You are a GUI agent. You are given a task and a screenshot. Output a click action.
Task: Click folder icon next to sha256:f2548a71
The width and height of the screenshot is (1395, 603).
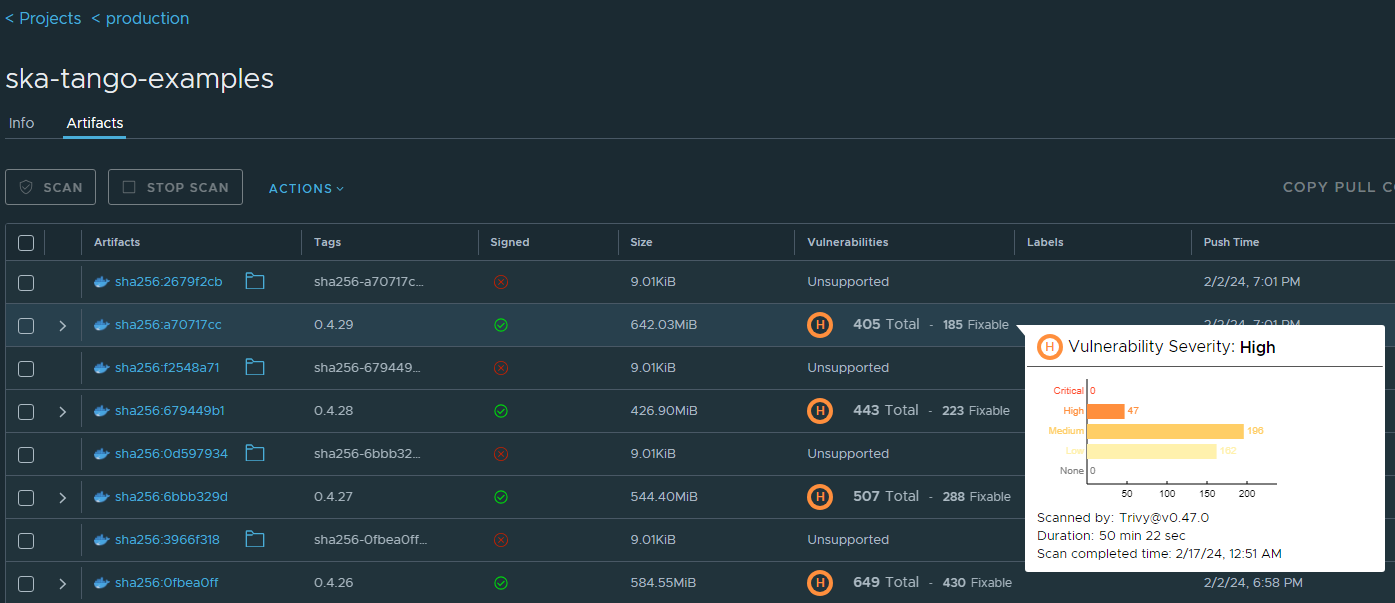coord(255,367)
